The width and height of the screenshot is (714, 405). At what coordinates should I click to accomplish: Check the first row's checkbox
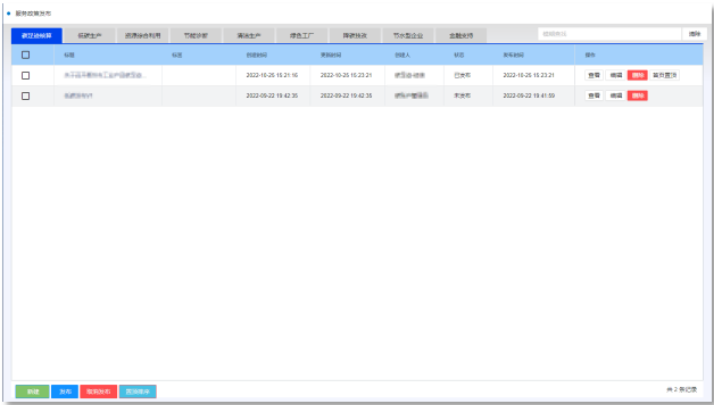[26, 75]
